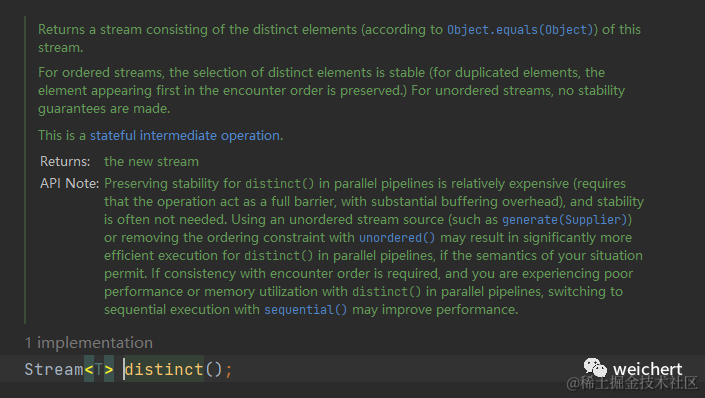Follow the stateful intermediate operation link
Image resolution: width=705 pixels, height=398 pixels.
pyautogui.click(x=185, y=135)
